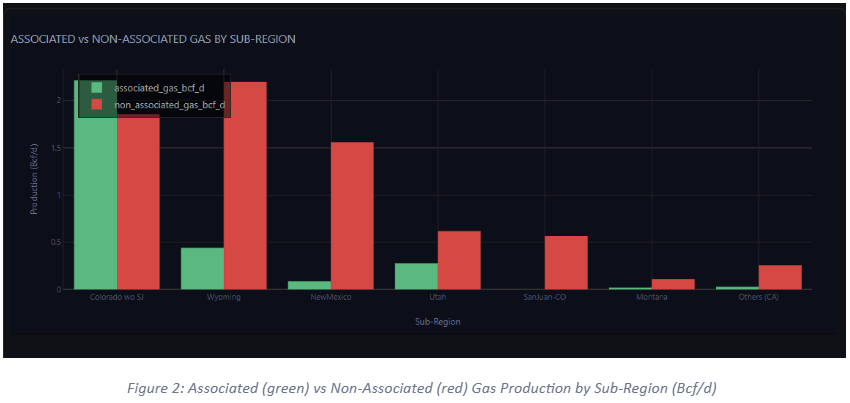
Task: Click the green Utah associated bar
Action: 416,276
